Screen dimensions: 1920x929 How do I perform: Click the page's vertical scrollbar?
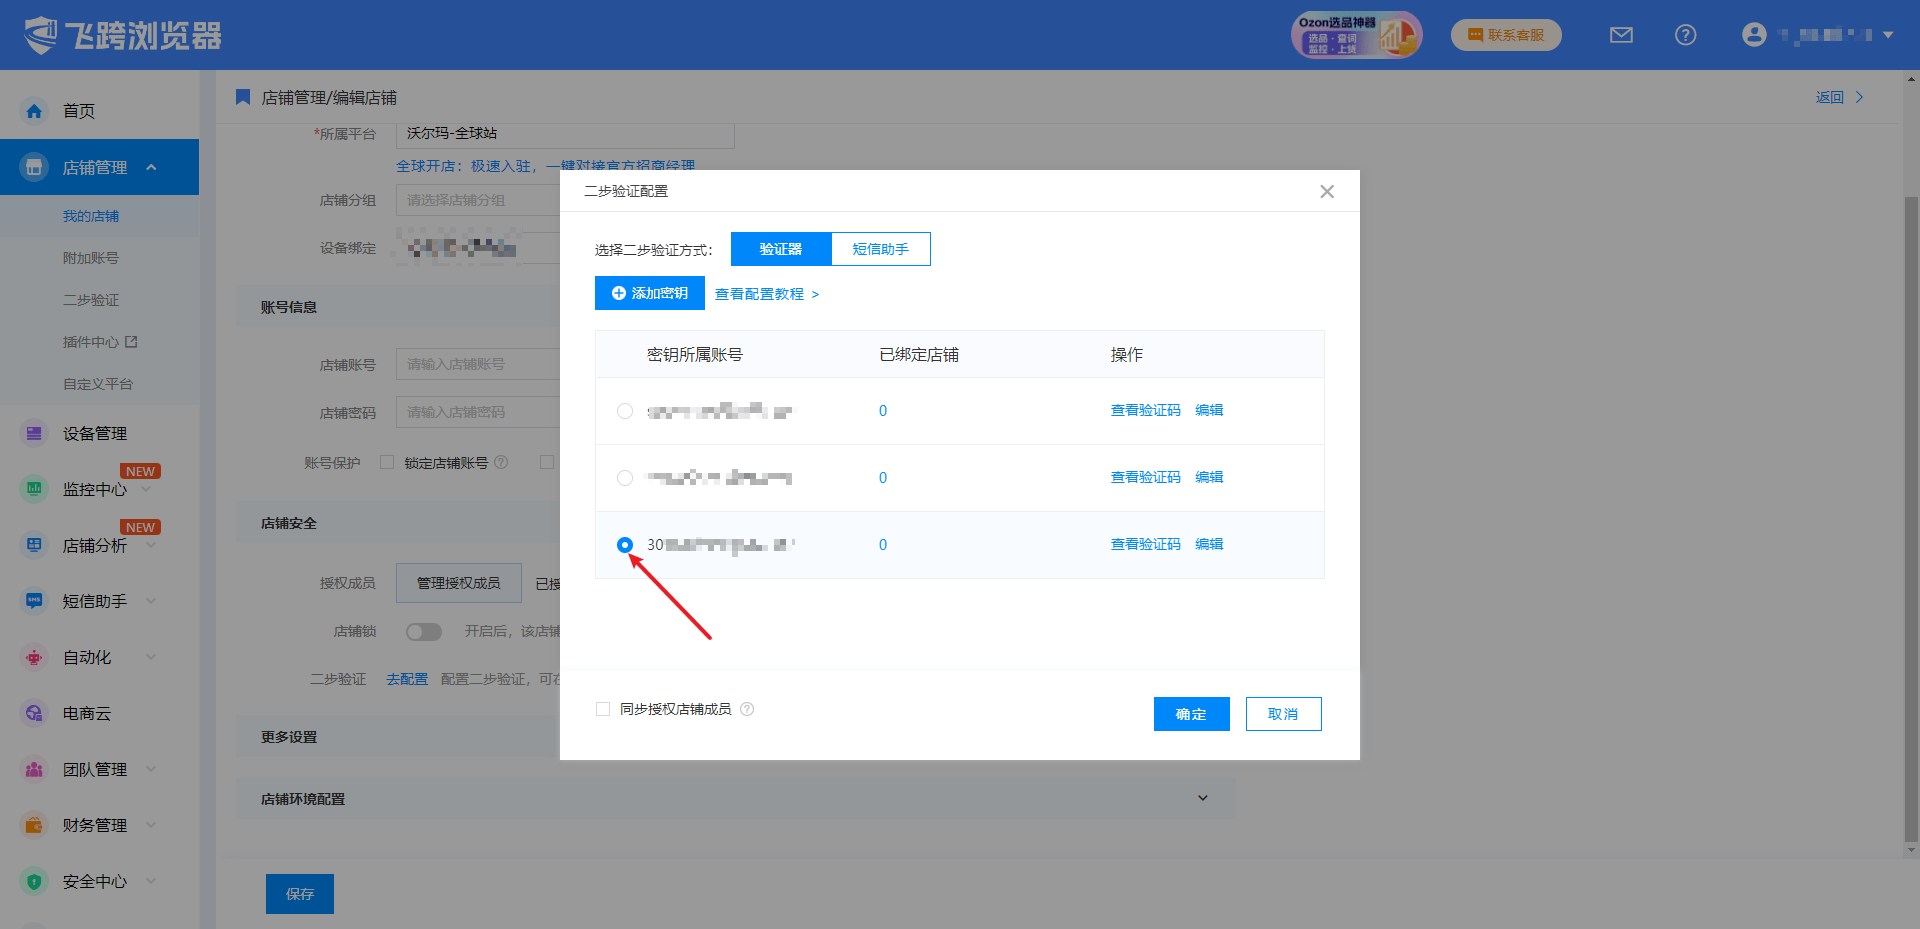(x=1911, y=500)
